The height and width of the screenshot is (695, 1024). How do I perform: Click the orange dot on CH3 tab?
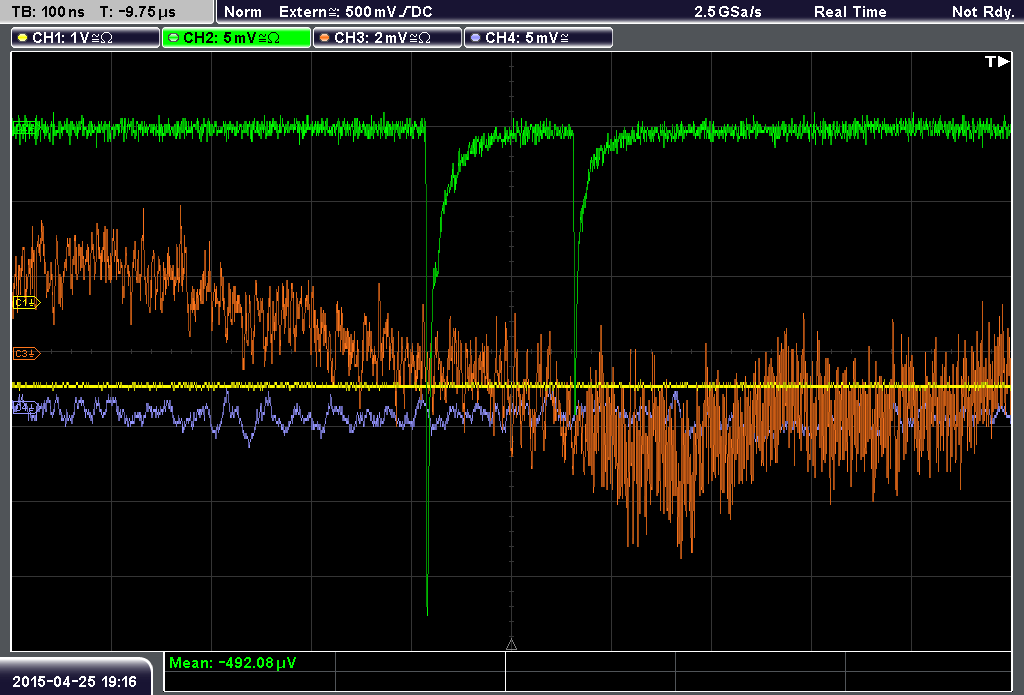(x=325, y=38)
